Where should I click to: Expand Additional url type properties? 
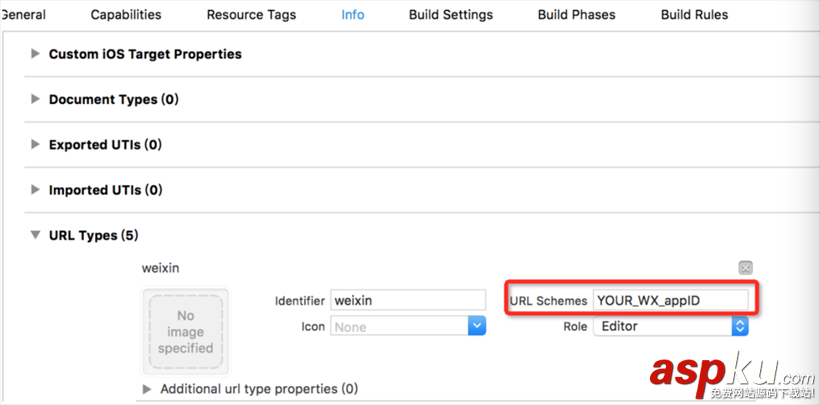148,388
